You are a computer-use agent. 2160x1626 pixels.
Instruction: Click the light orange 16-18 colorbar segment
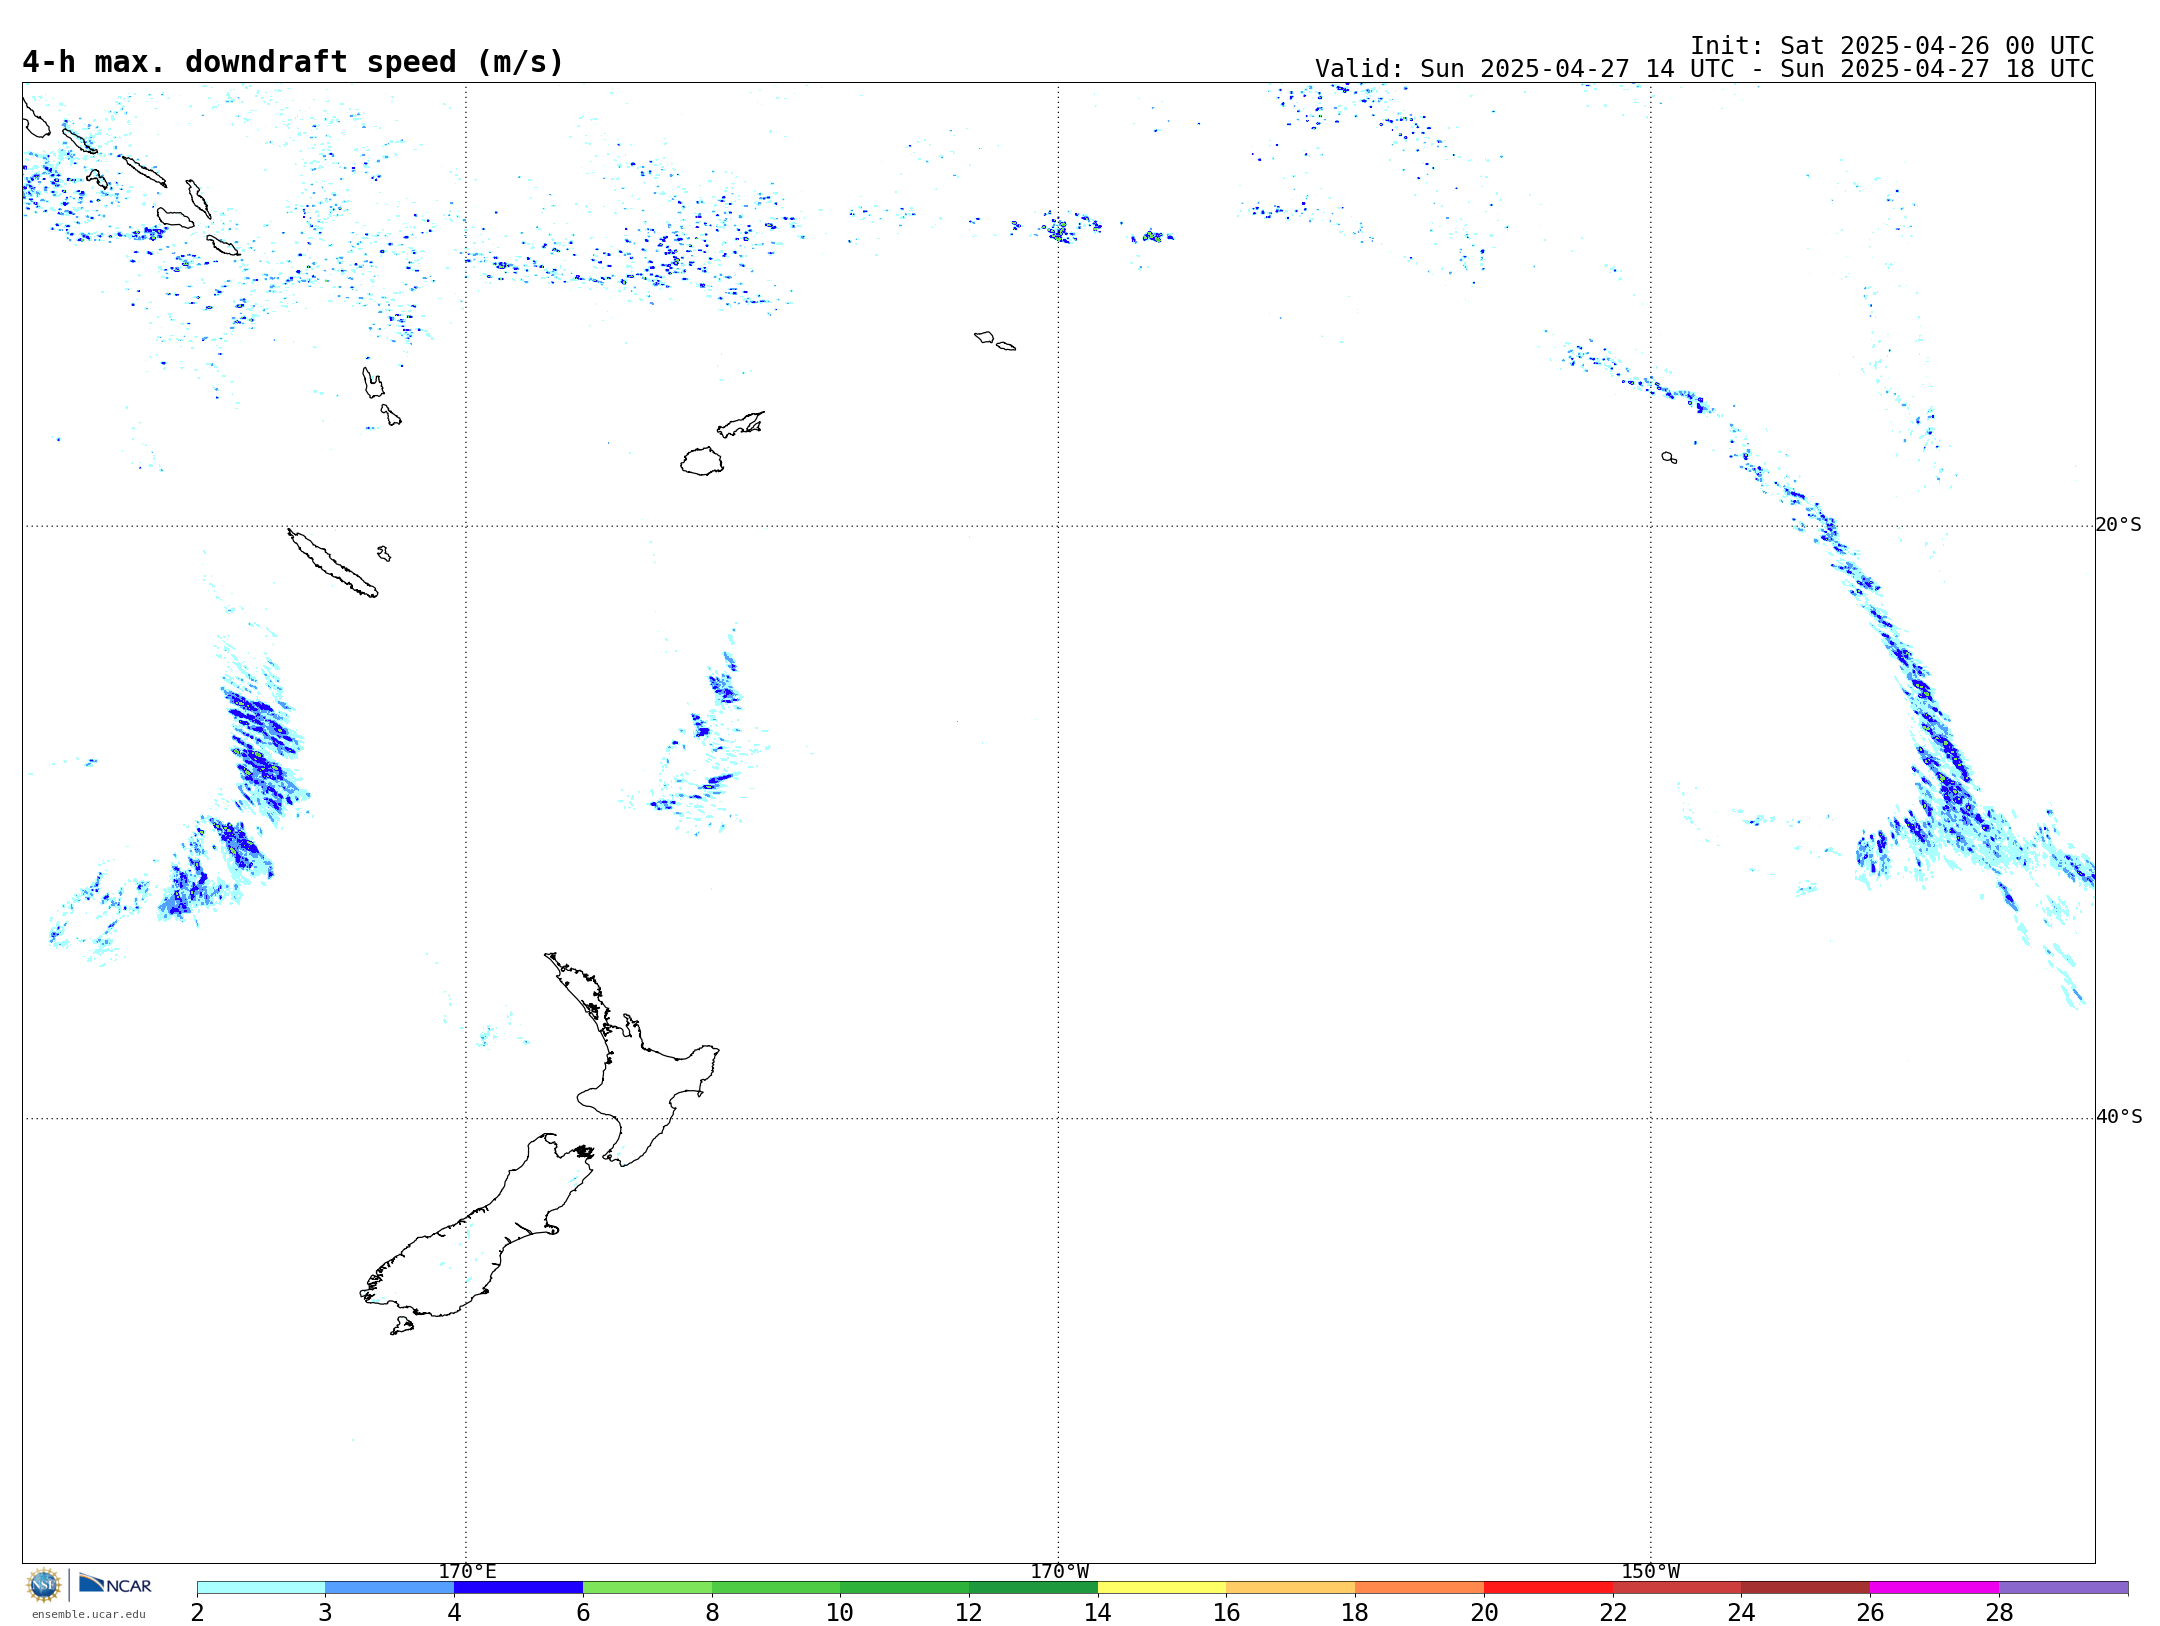[x=1291, y=1588]
